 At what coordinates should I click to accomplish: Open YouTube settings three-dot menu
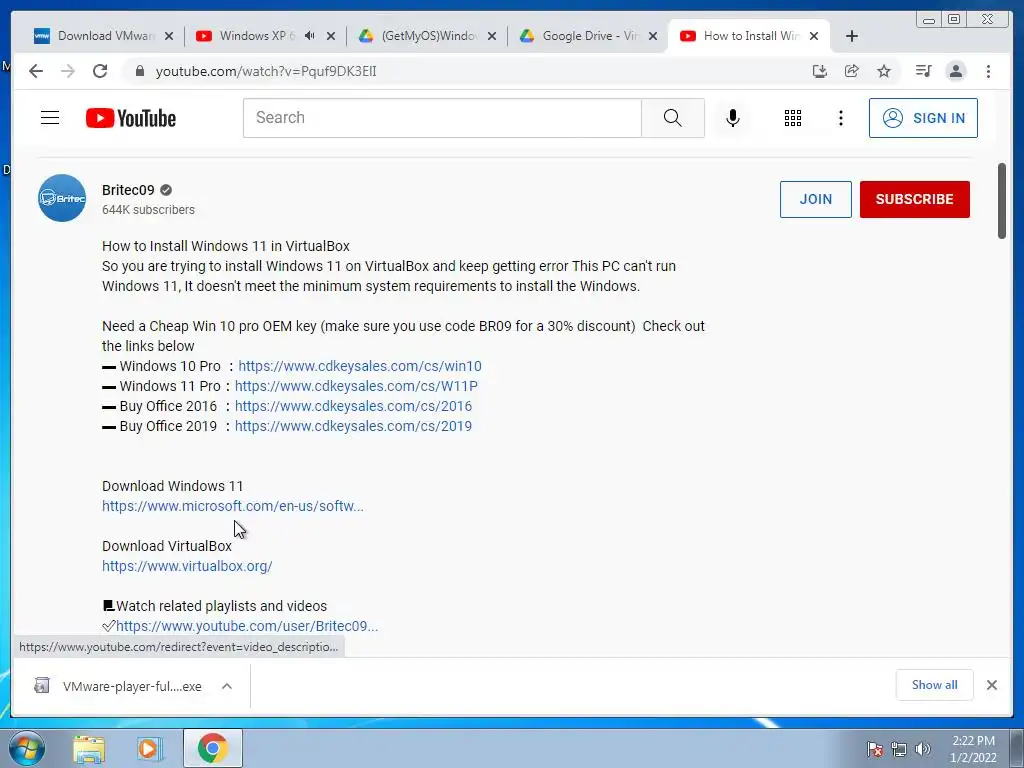point(840,118)
